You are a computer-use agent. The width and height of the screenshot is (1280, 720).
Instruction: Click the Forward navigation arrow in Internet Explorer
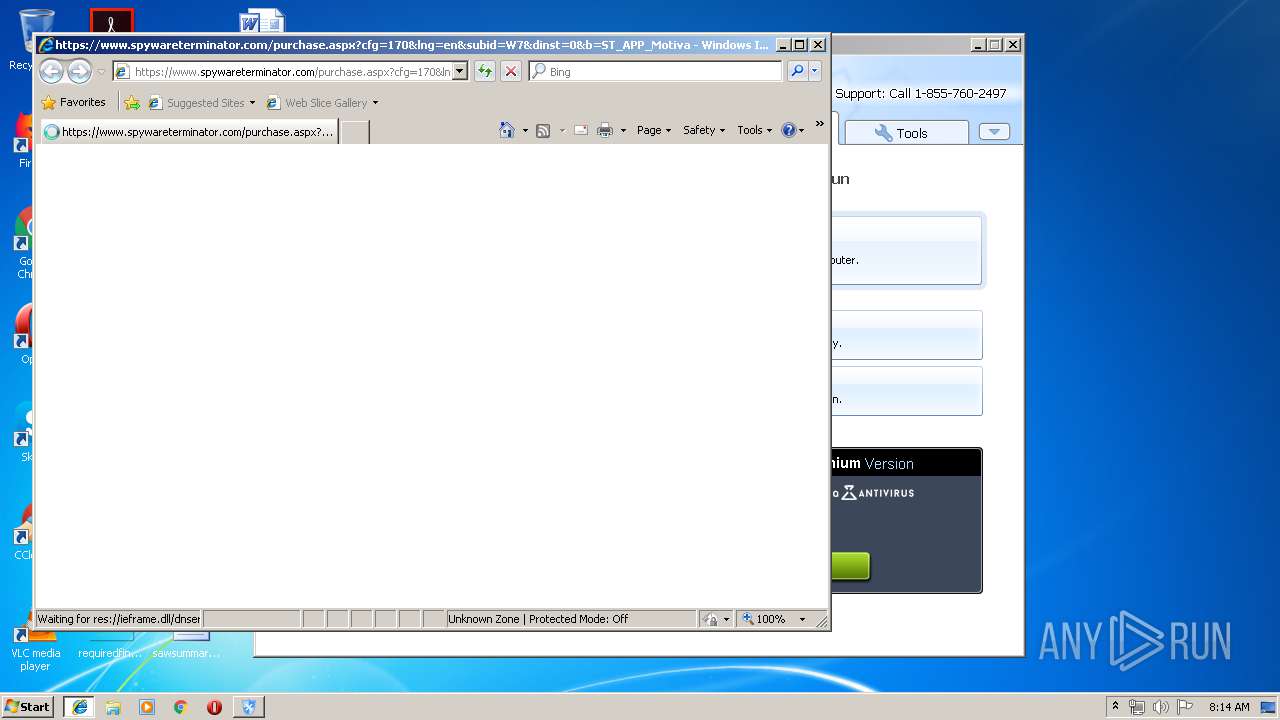pos(79,71)
